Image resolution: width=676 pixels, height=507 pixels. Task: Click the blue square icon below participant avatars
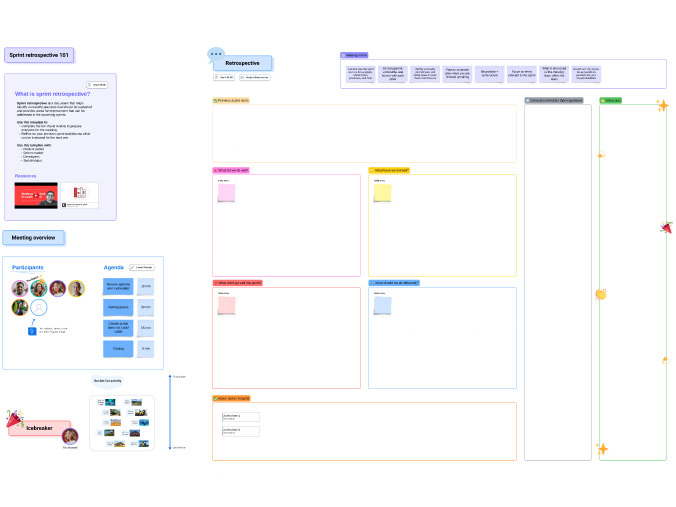(32, 331)
